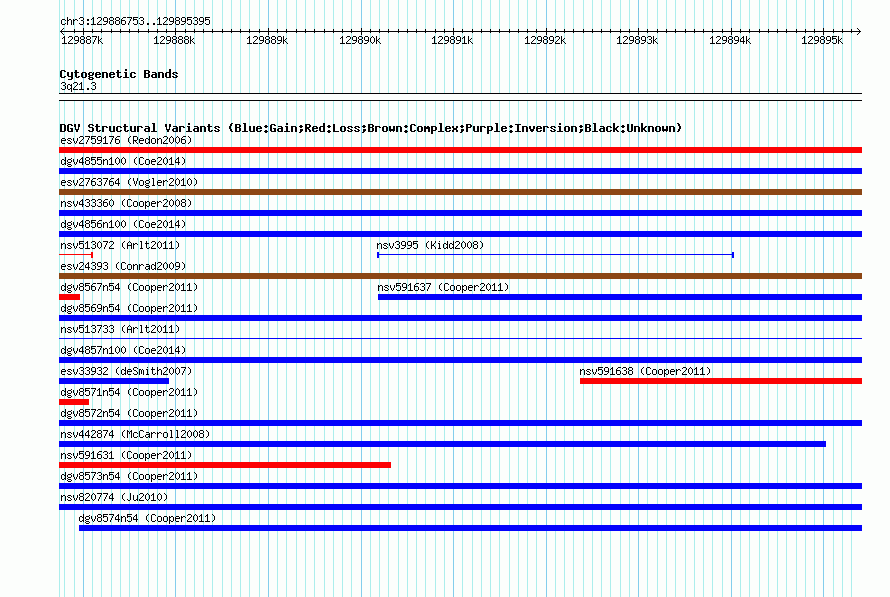This screenshot has height=597, width=890.
Task: Open dgv8569n54 (Cooper2011) label
Action: 129,308
